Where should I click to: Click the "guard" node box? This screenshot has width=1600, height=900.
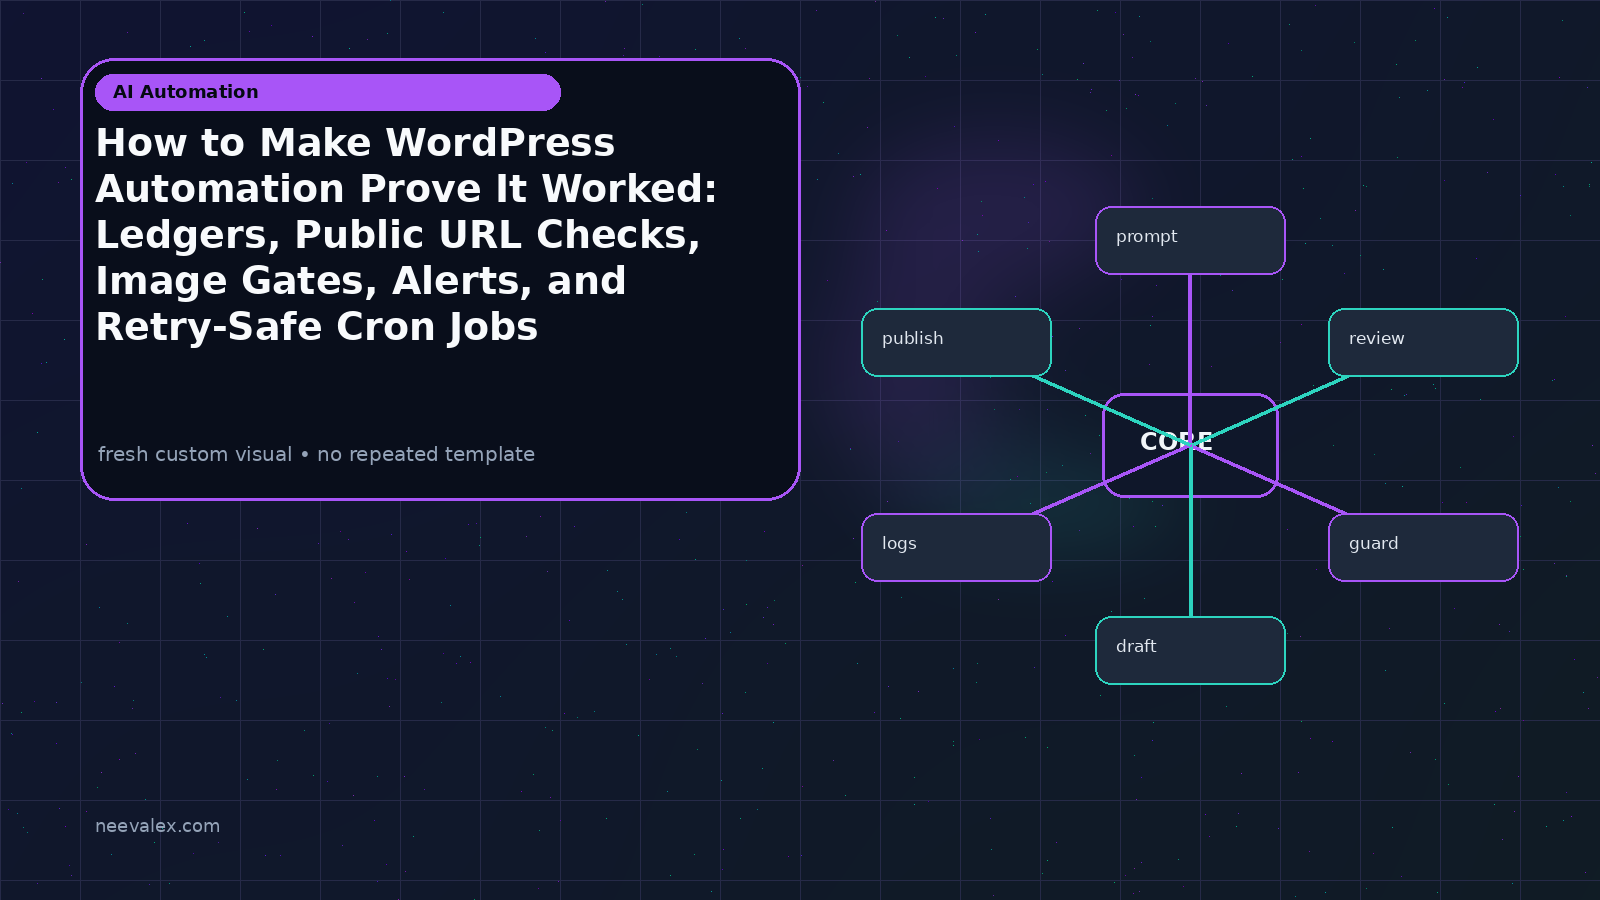coord(1423,547)
